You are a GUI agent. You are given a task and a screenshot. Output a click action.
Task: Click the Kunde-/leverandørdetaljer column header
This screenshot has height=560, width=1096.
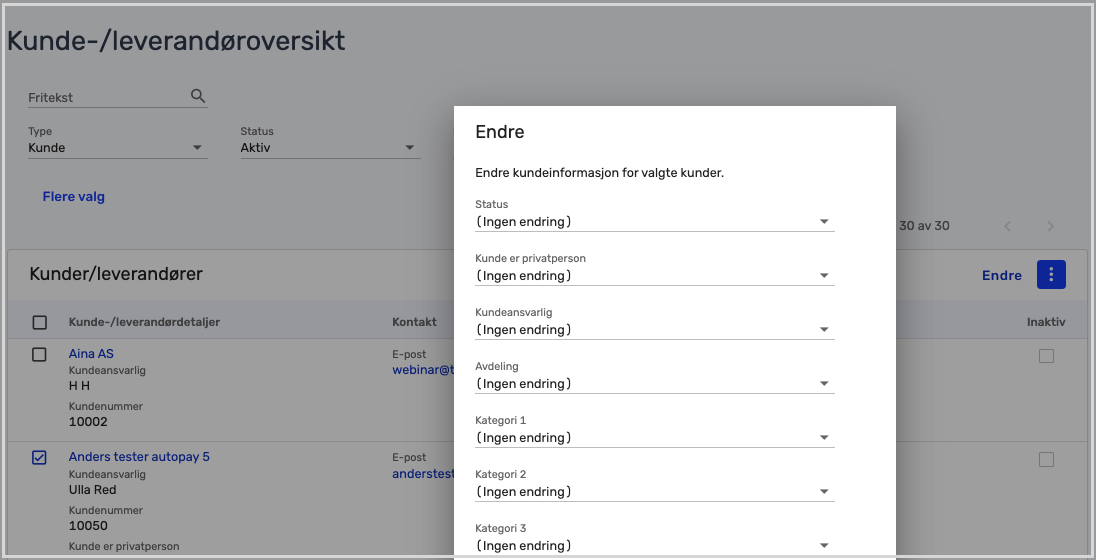(144, 322)
